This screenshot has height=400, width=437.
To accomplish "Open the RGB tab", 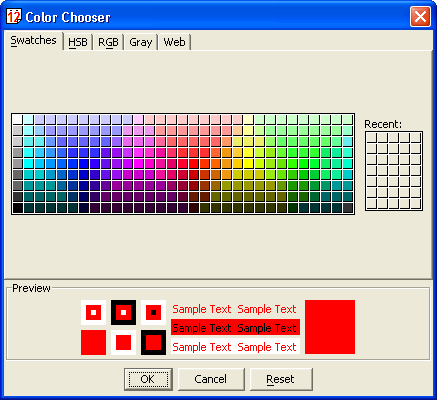I will (x=108, y=42).
